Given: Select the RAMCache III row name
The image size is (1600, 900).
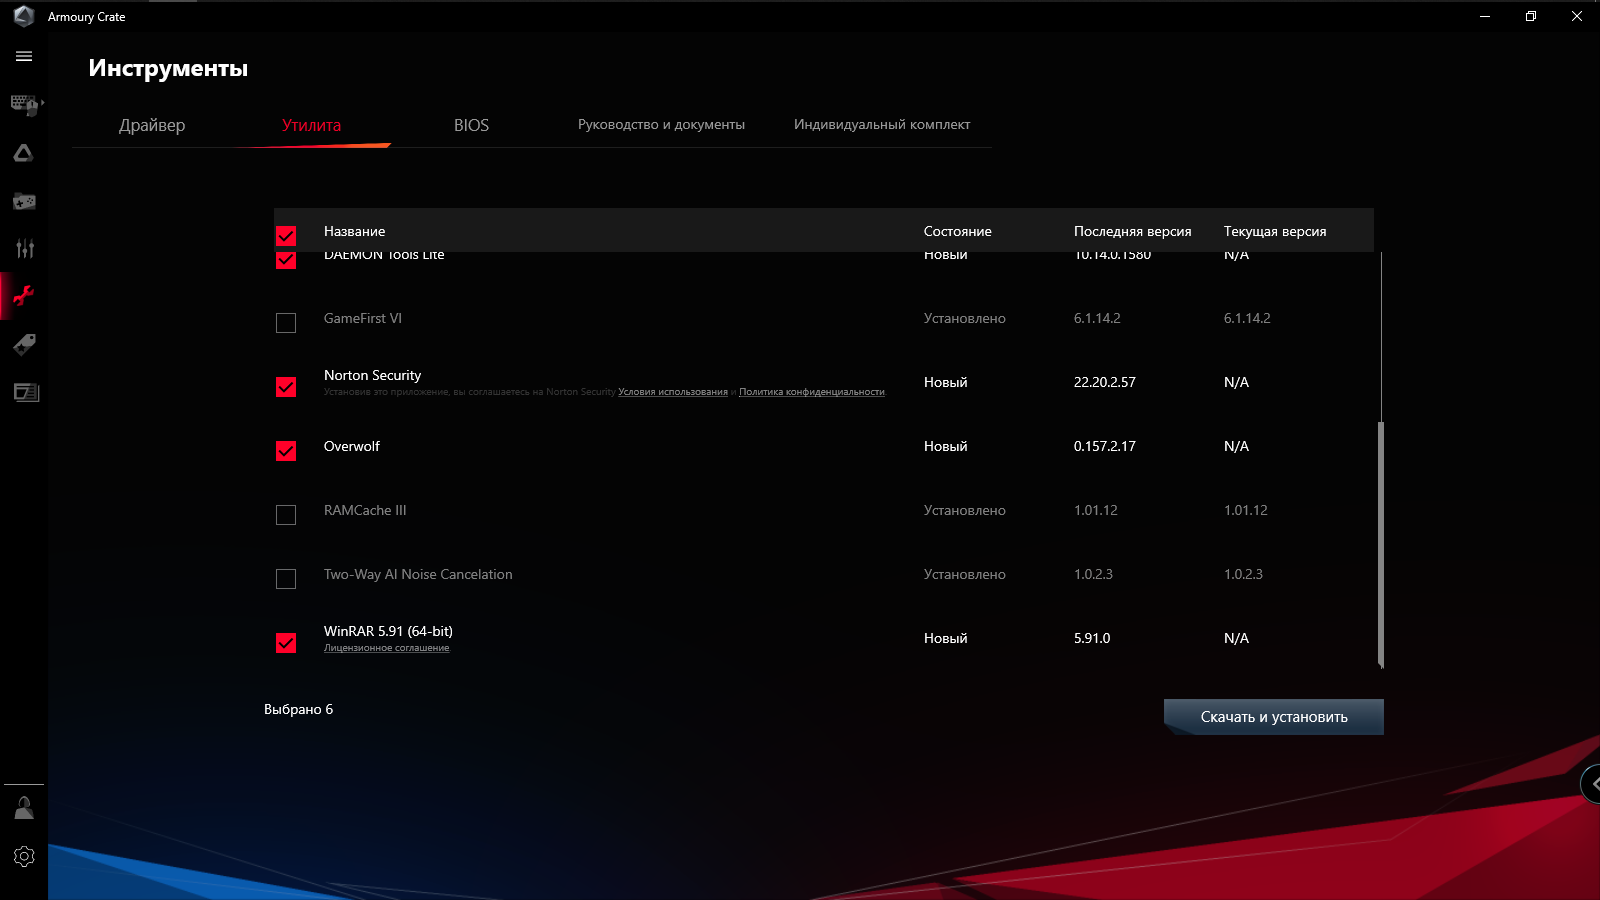Looking at the screenshot, I should coord(365,510).
